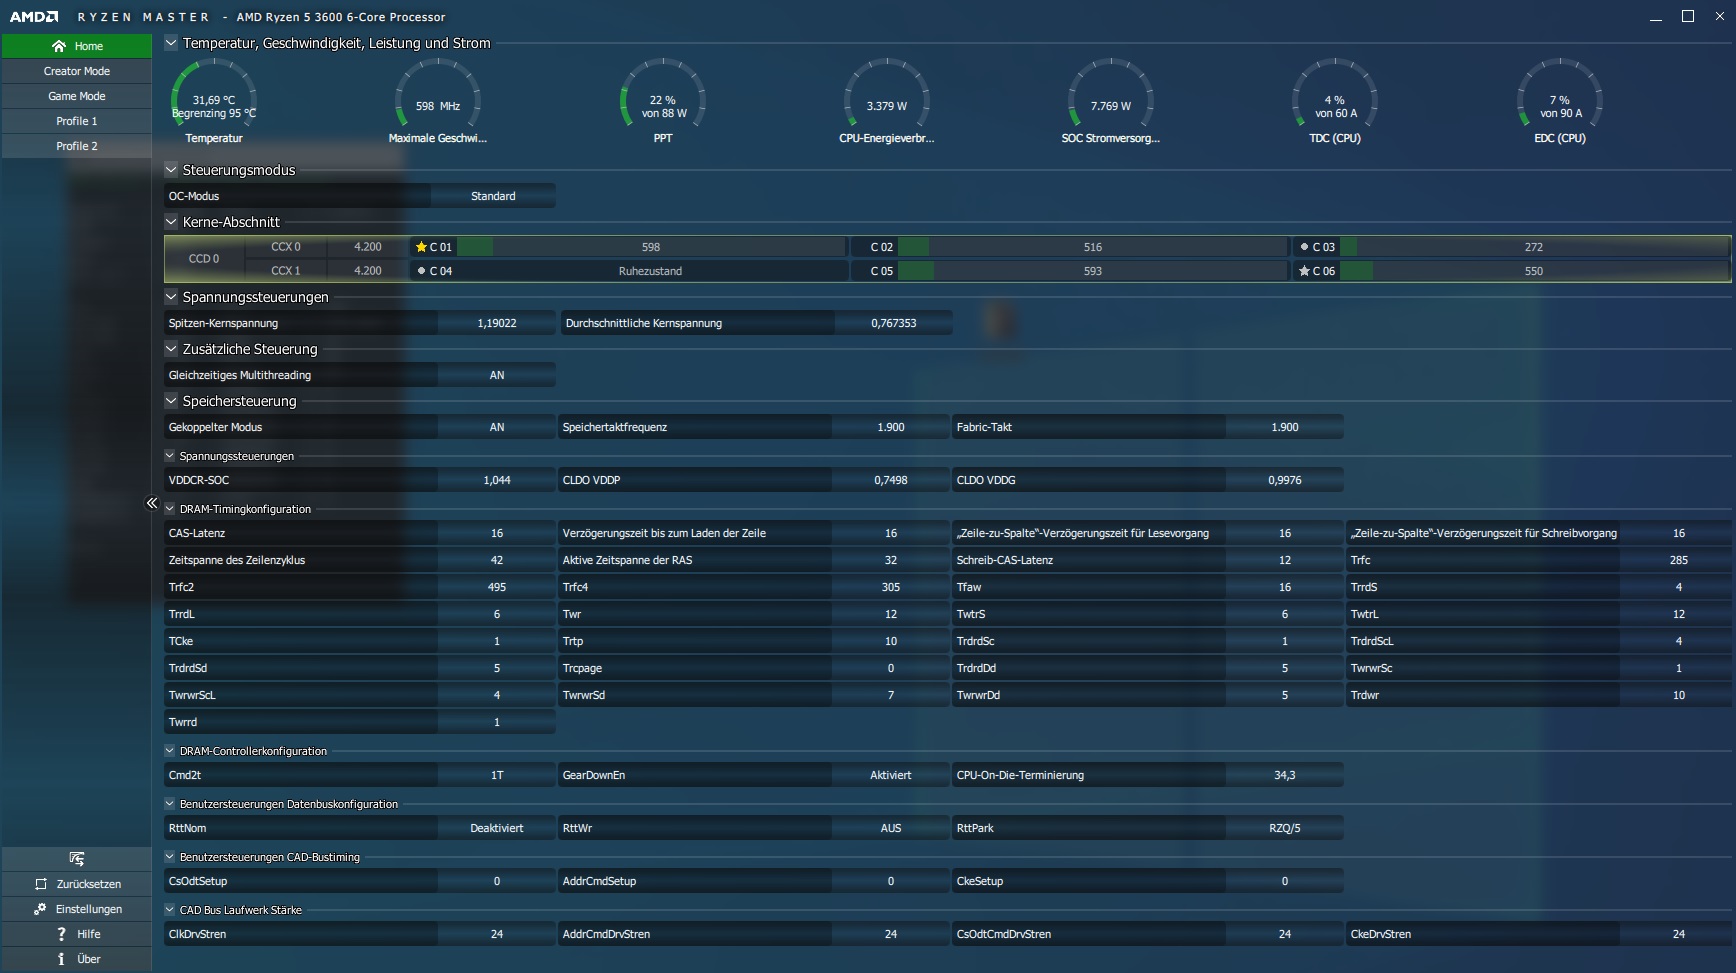Open Profile 1
Screen dimensions: 1736x973
[x=77, y=121]
